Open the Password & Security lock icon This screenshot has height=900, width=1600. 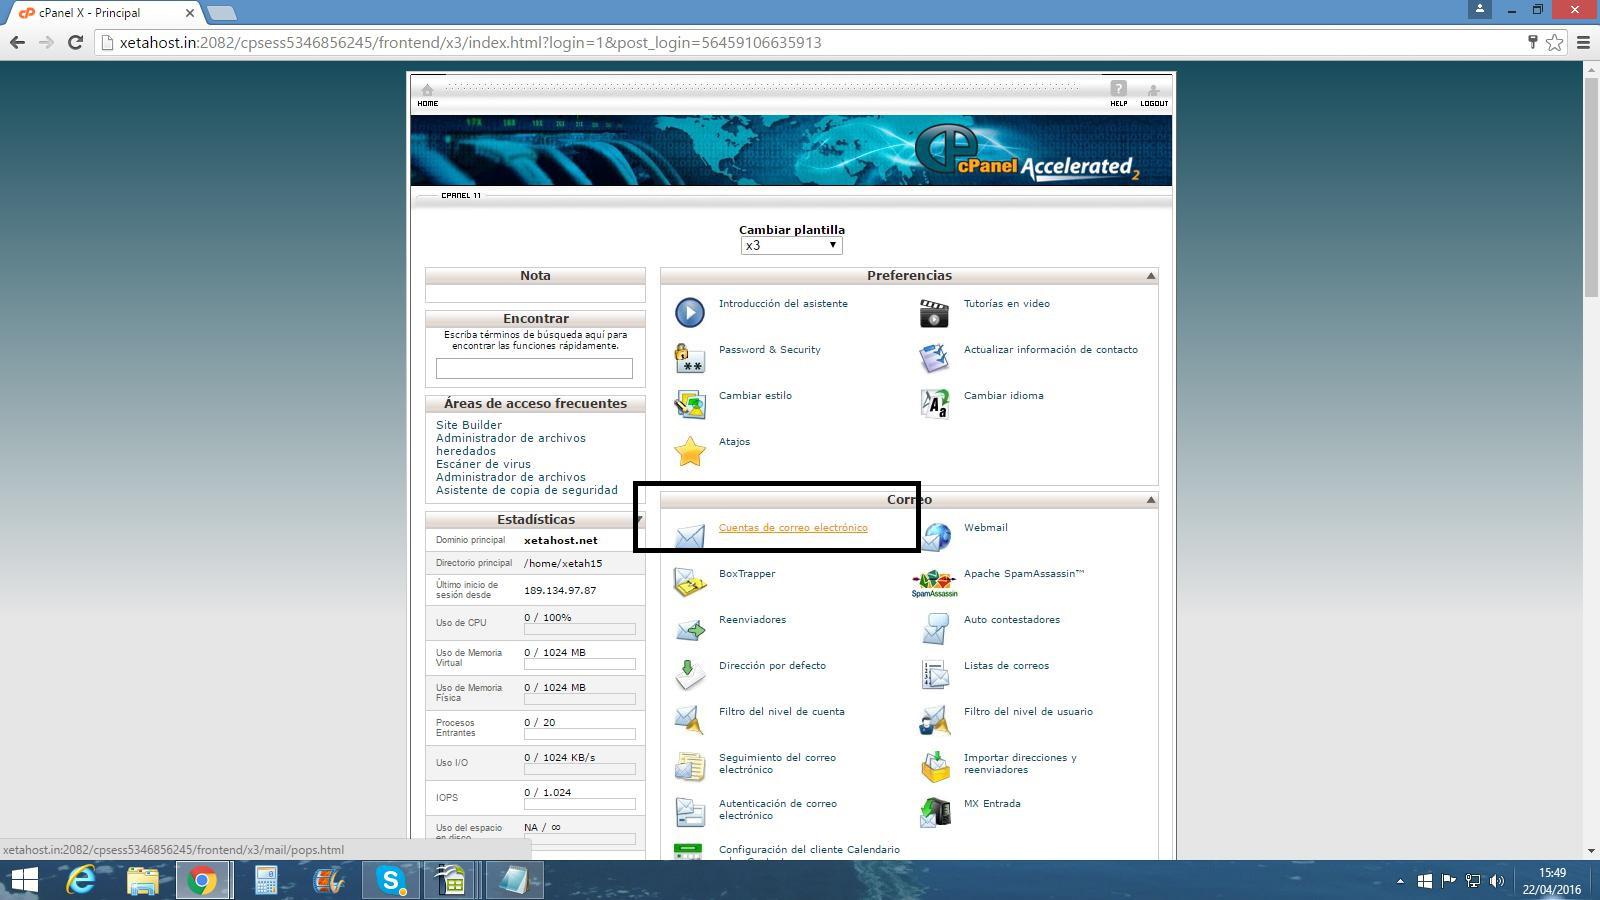point(690,358)
